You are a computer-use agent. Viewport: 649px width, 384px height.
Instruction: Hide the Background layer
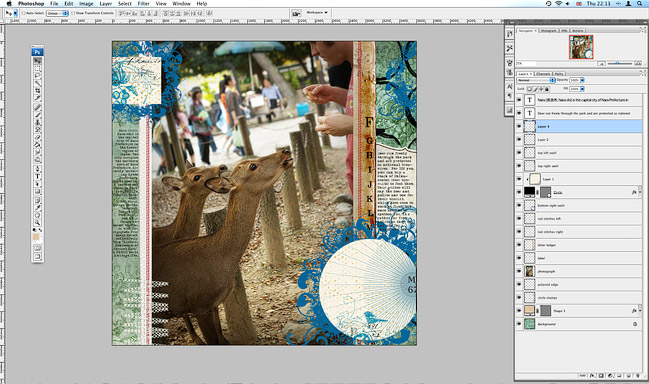[519, 324]
